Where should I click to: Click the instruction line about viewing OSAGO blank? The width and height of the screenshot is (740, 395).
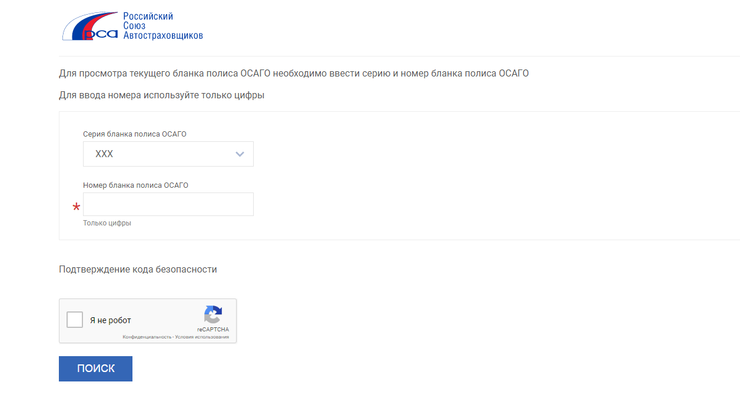click(x=294, y=74)
